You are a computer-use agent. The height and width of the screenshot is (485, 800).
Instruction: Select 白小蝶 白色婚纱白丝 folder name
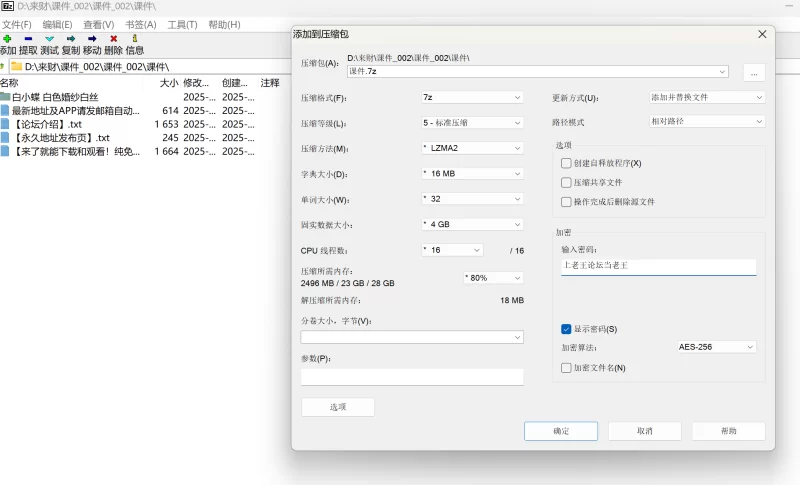pyautogui.click(x=55, y=97)
